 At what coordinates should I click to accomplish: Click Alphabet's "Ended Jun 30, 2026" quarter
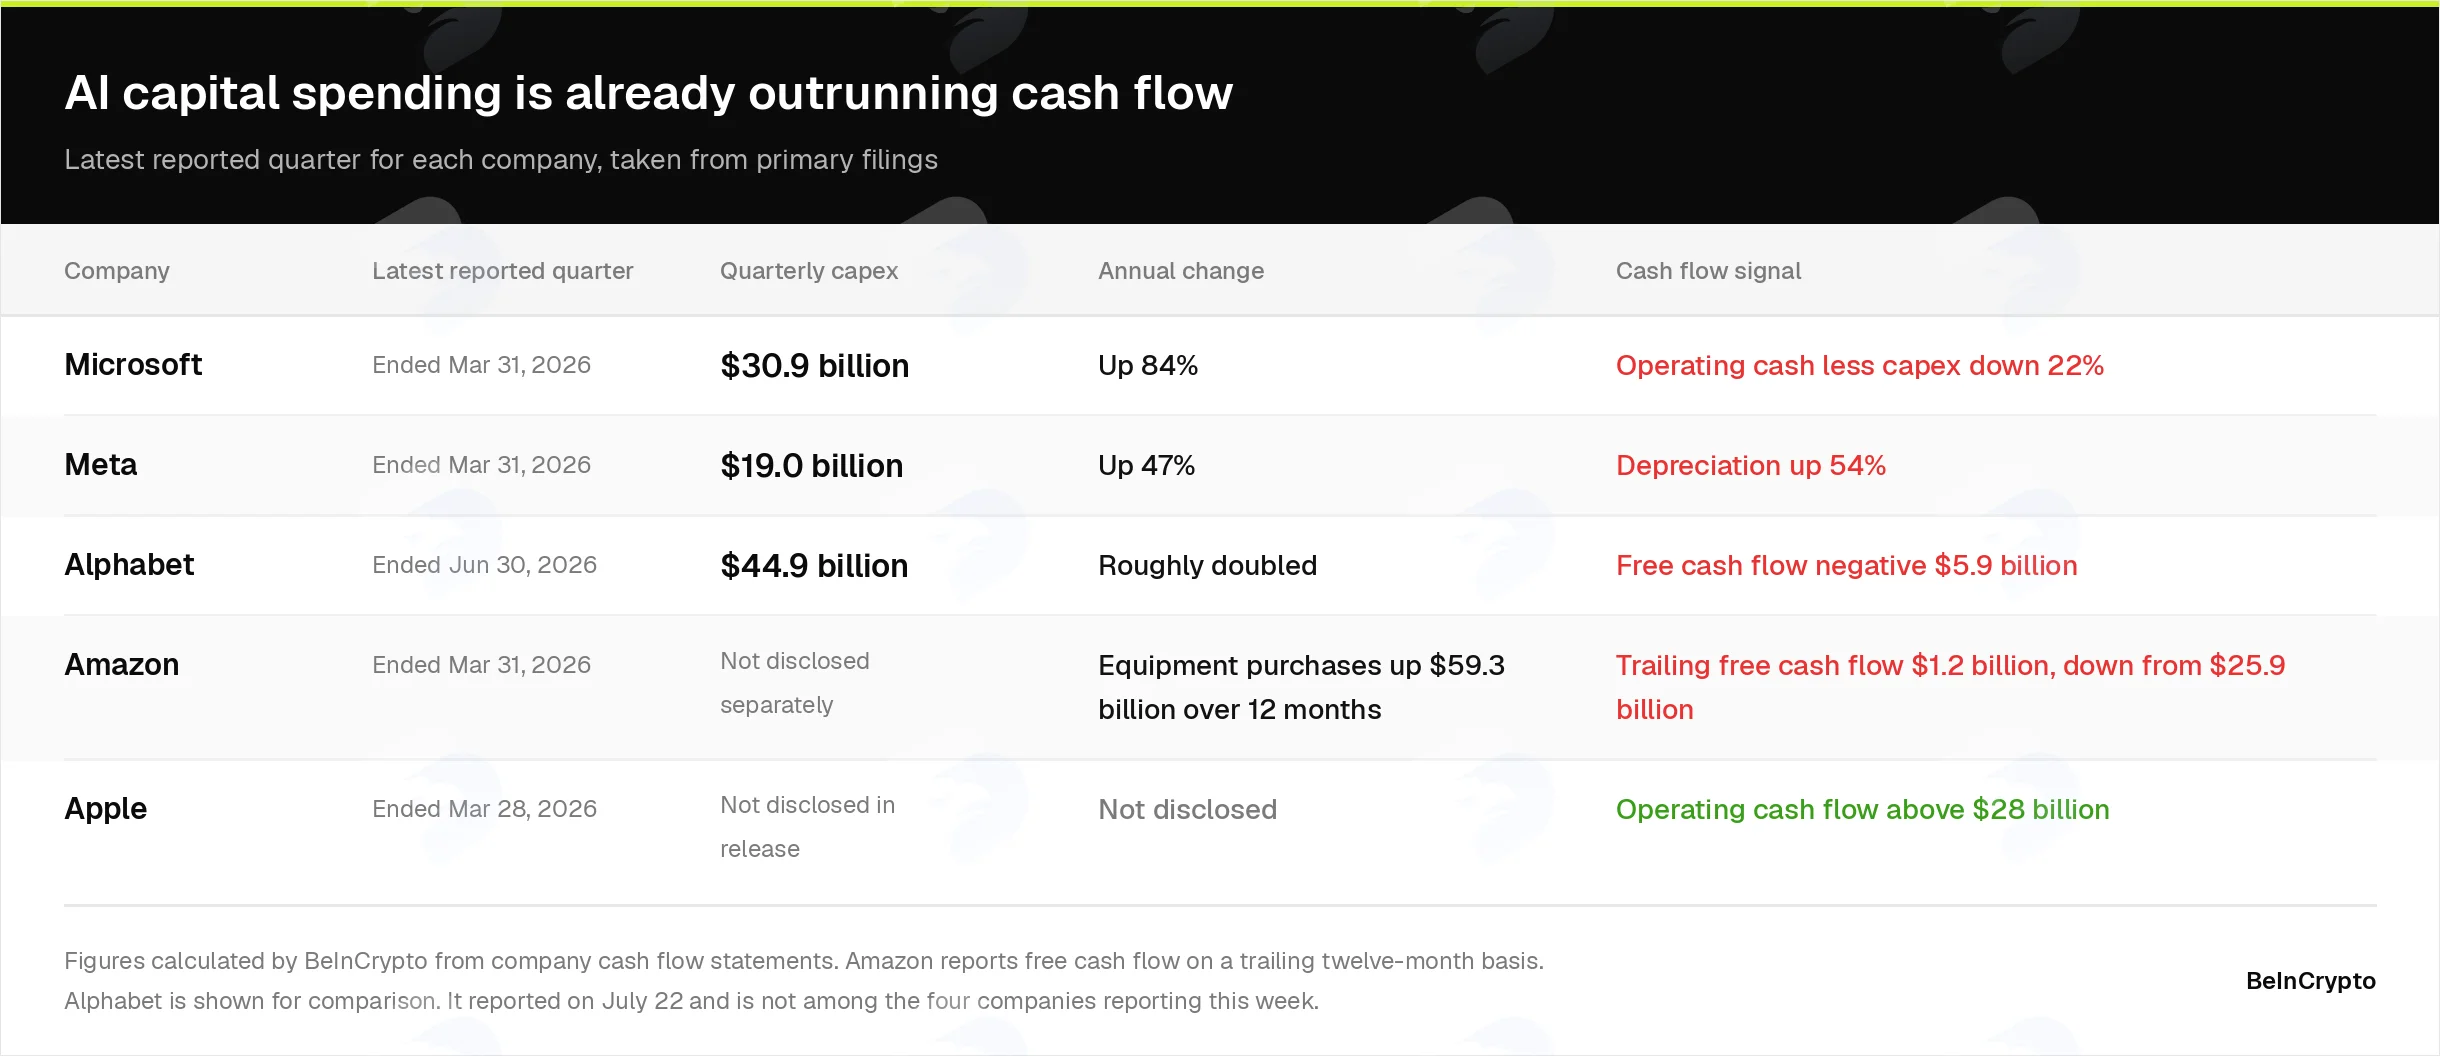coord(484,565)
